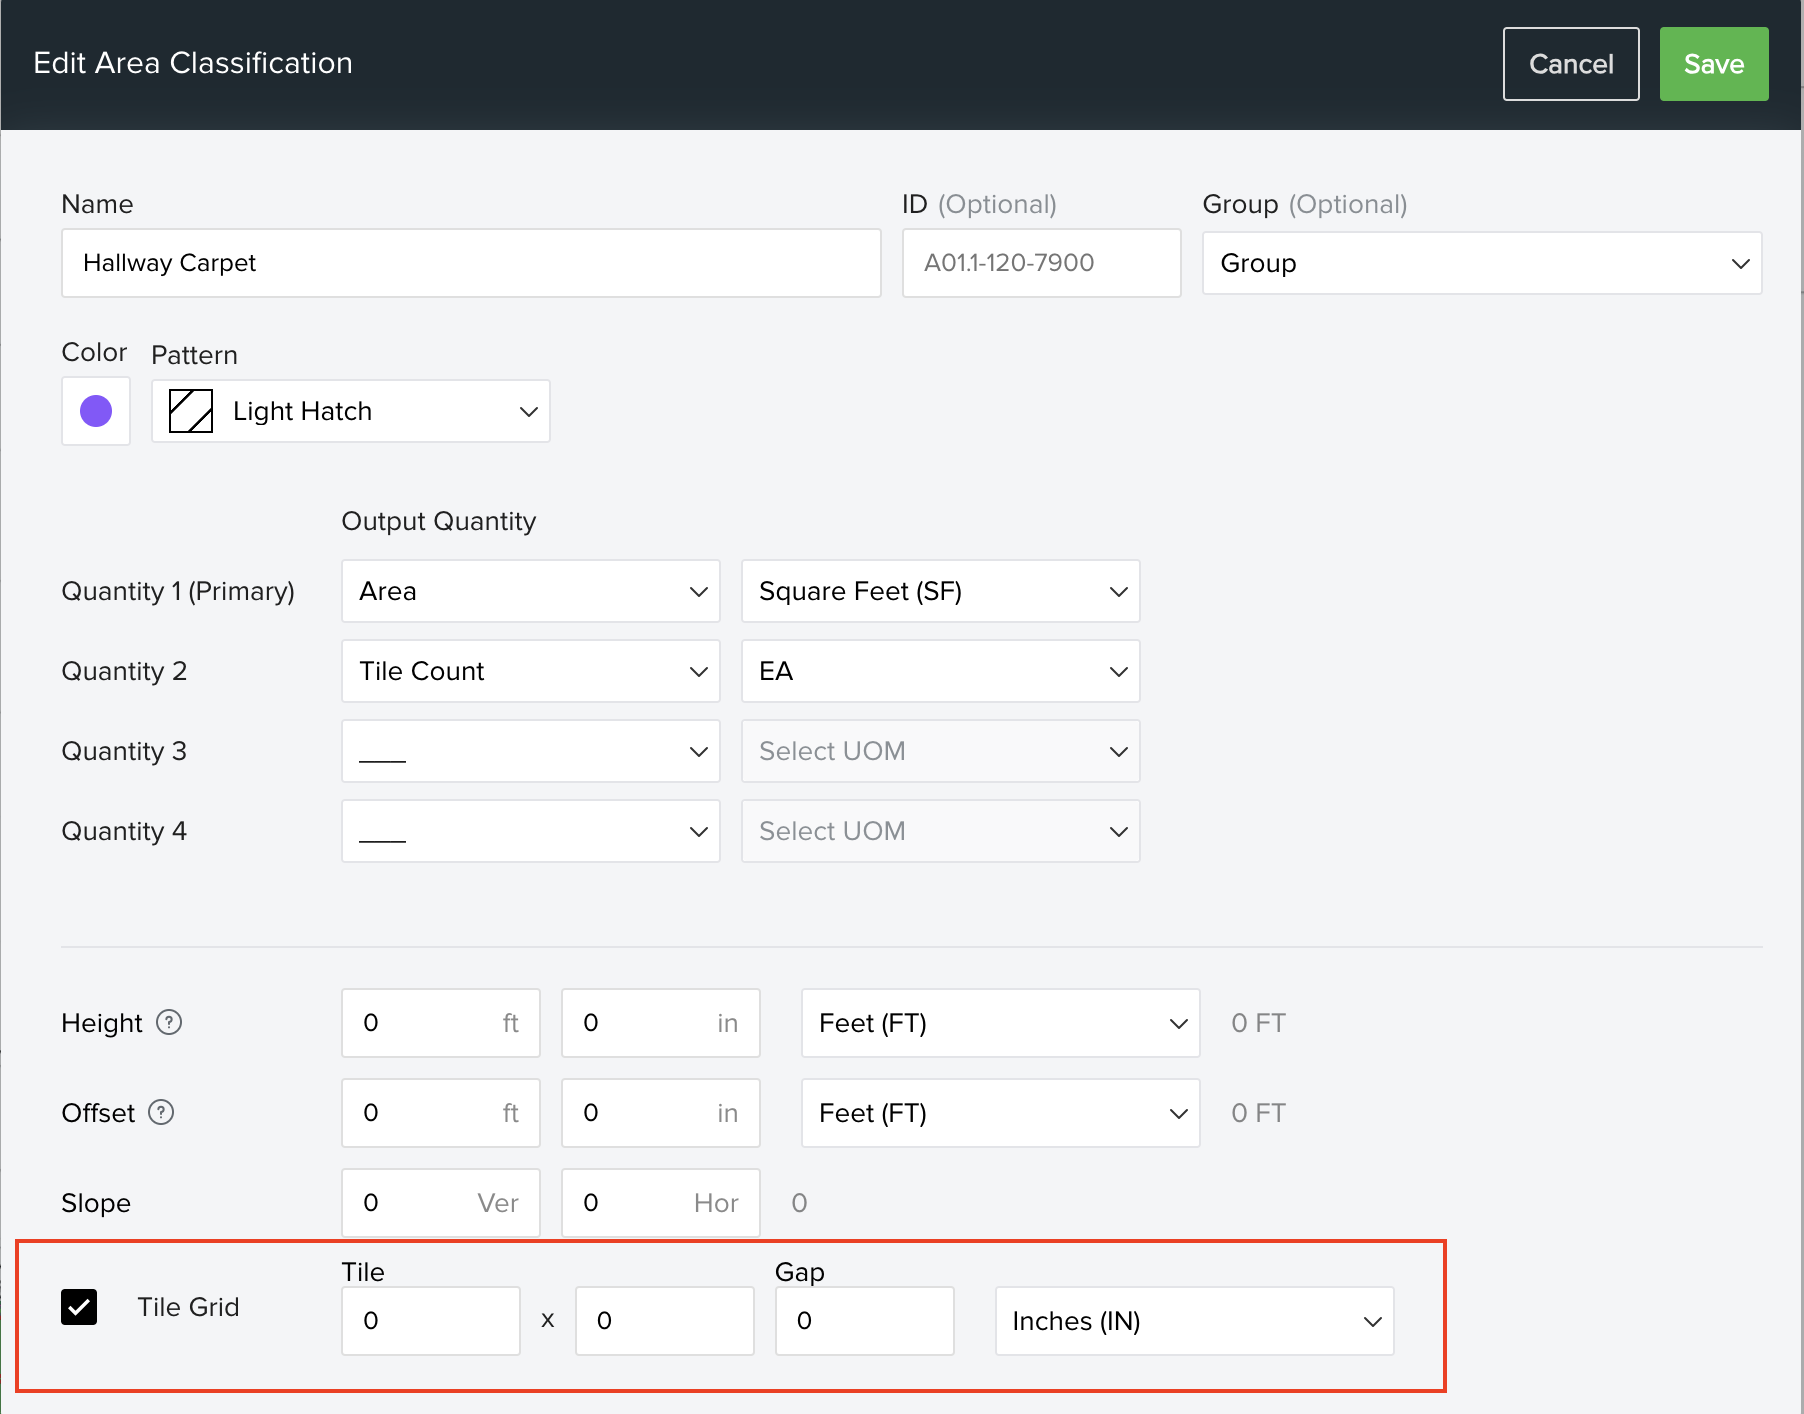Click the Offset help question mark icon
Image resolution: width=1804 pixels, height=1414 pixels.
point(161,1112)
